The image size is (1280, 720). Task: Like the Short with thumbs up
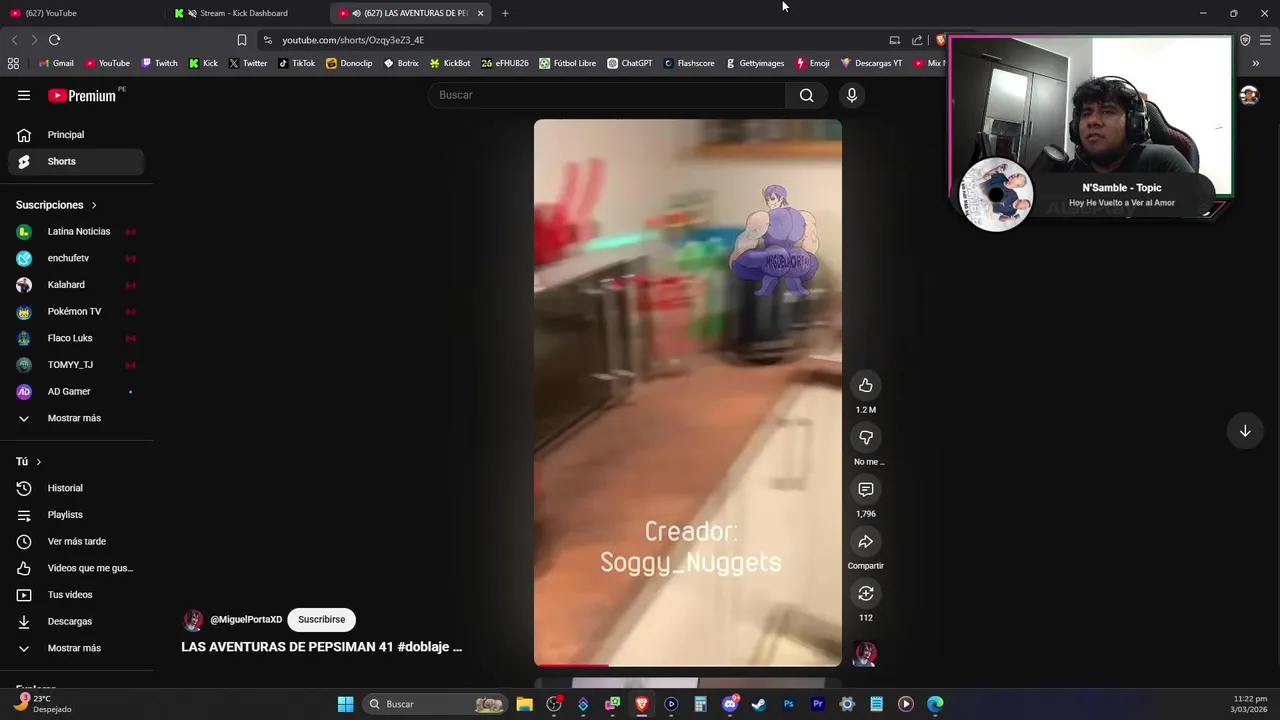(866, 386)
